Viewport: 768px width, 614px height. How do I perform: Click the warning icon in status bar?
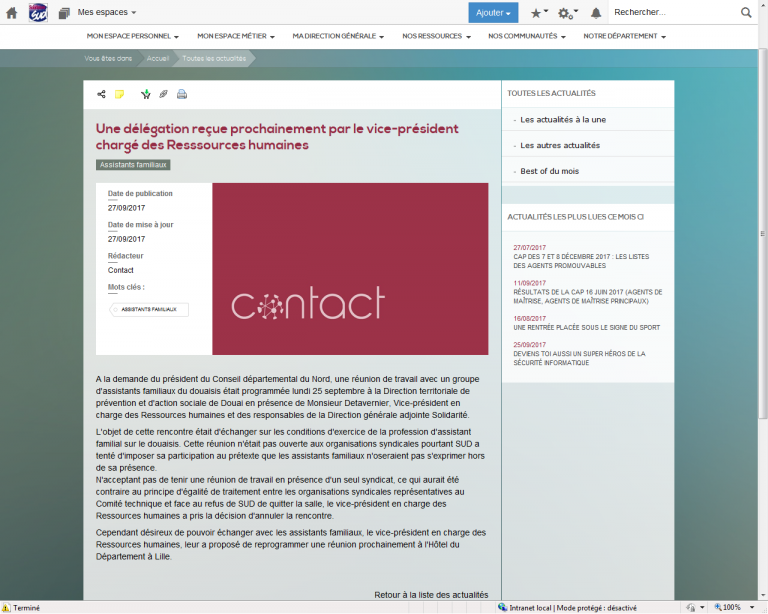[x=6, y=608]
